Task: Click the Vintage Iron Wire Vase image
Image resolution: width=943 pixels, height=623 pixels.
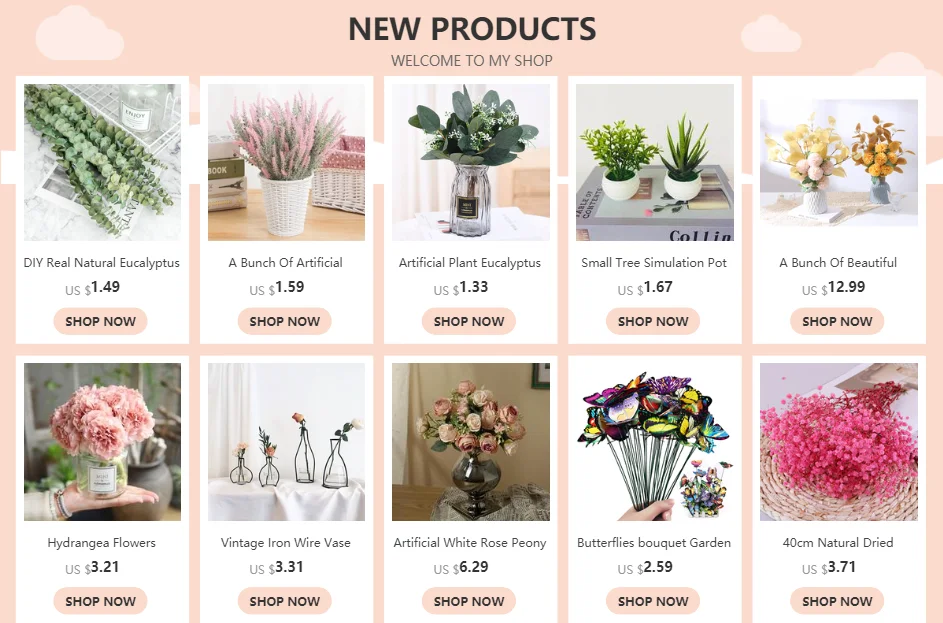Action: 286,442
